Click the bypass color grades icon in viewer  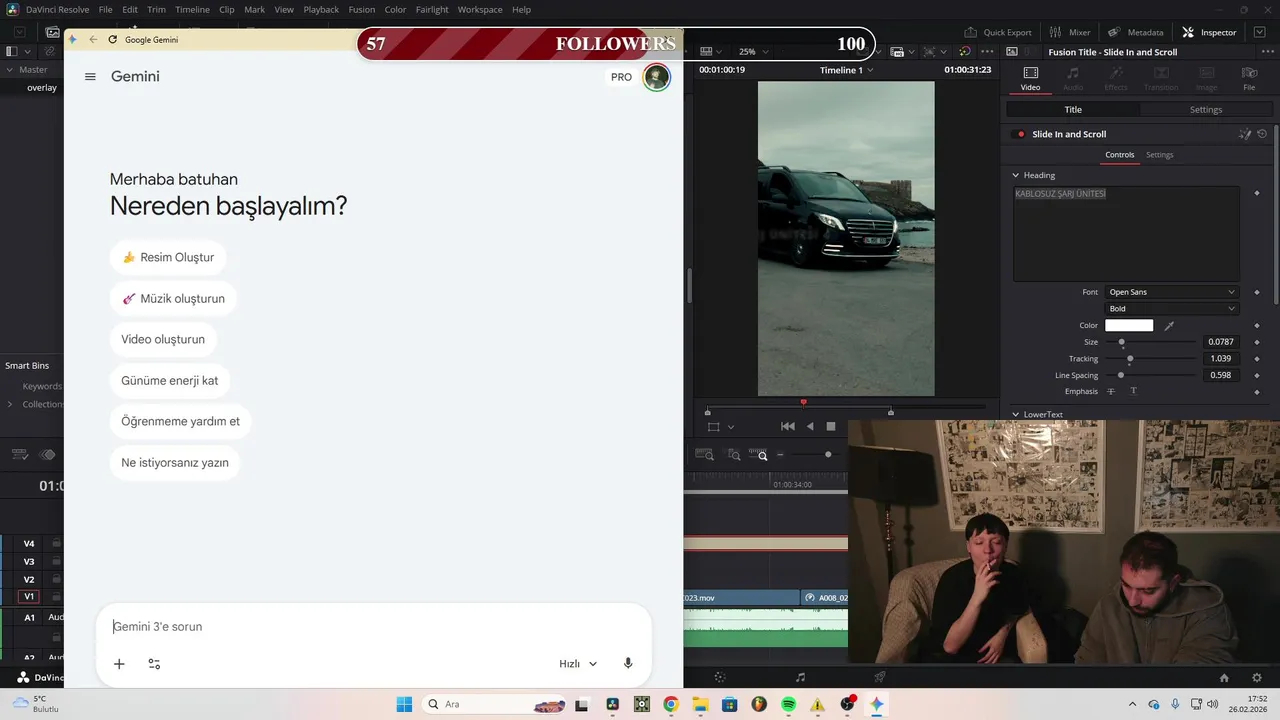coord(965,51)
